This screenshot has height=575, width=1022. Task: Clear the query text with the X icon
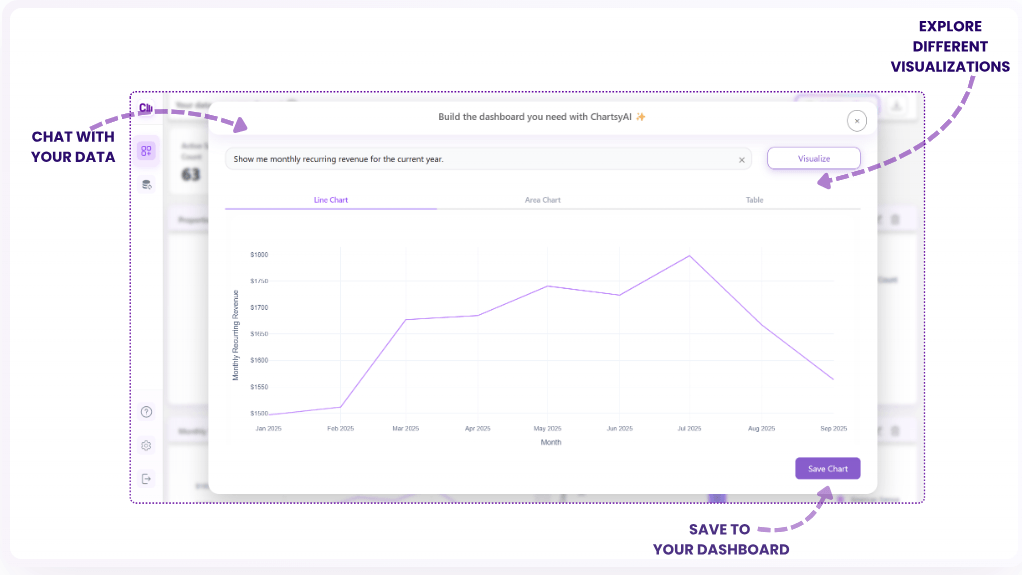[x=742, y=160]
